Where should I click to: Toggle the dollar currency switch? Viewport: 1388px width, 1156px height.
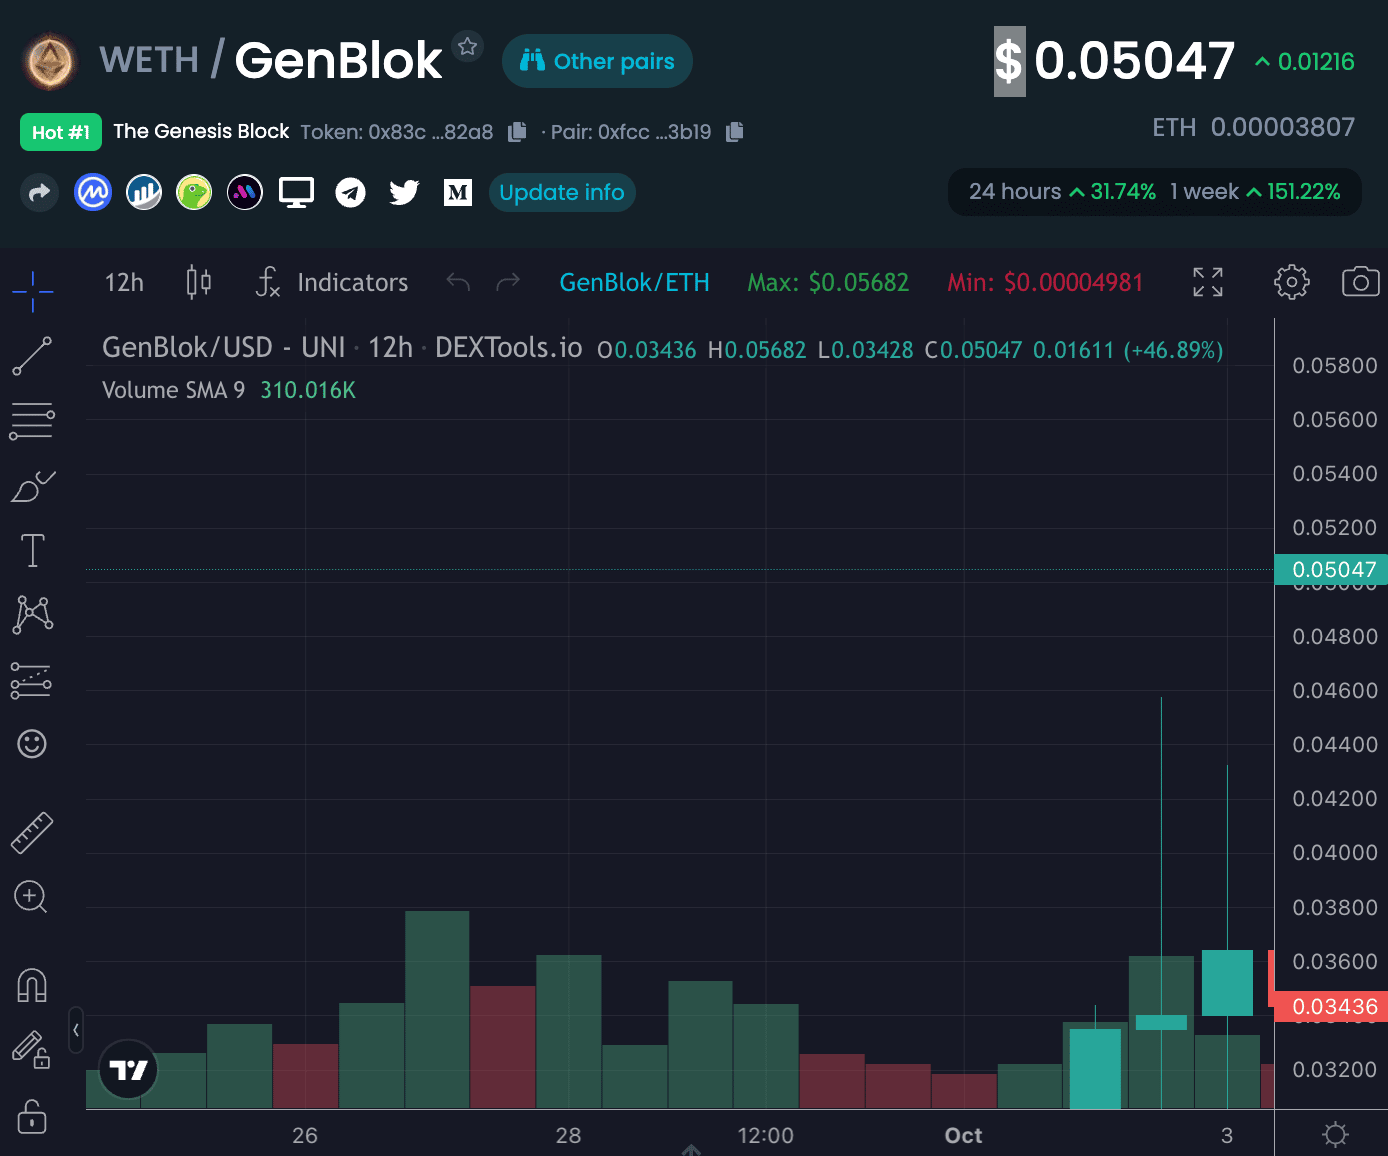[1009, 62]
